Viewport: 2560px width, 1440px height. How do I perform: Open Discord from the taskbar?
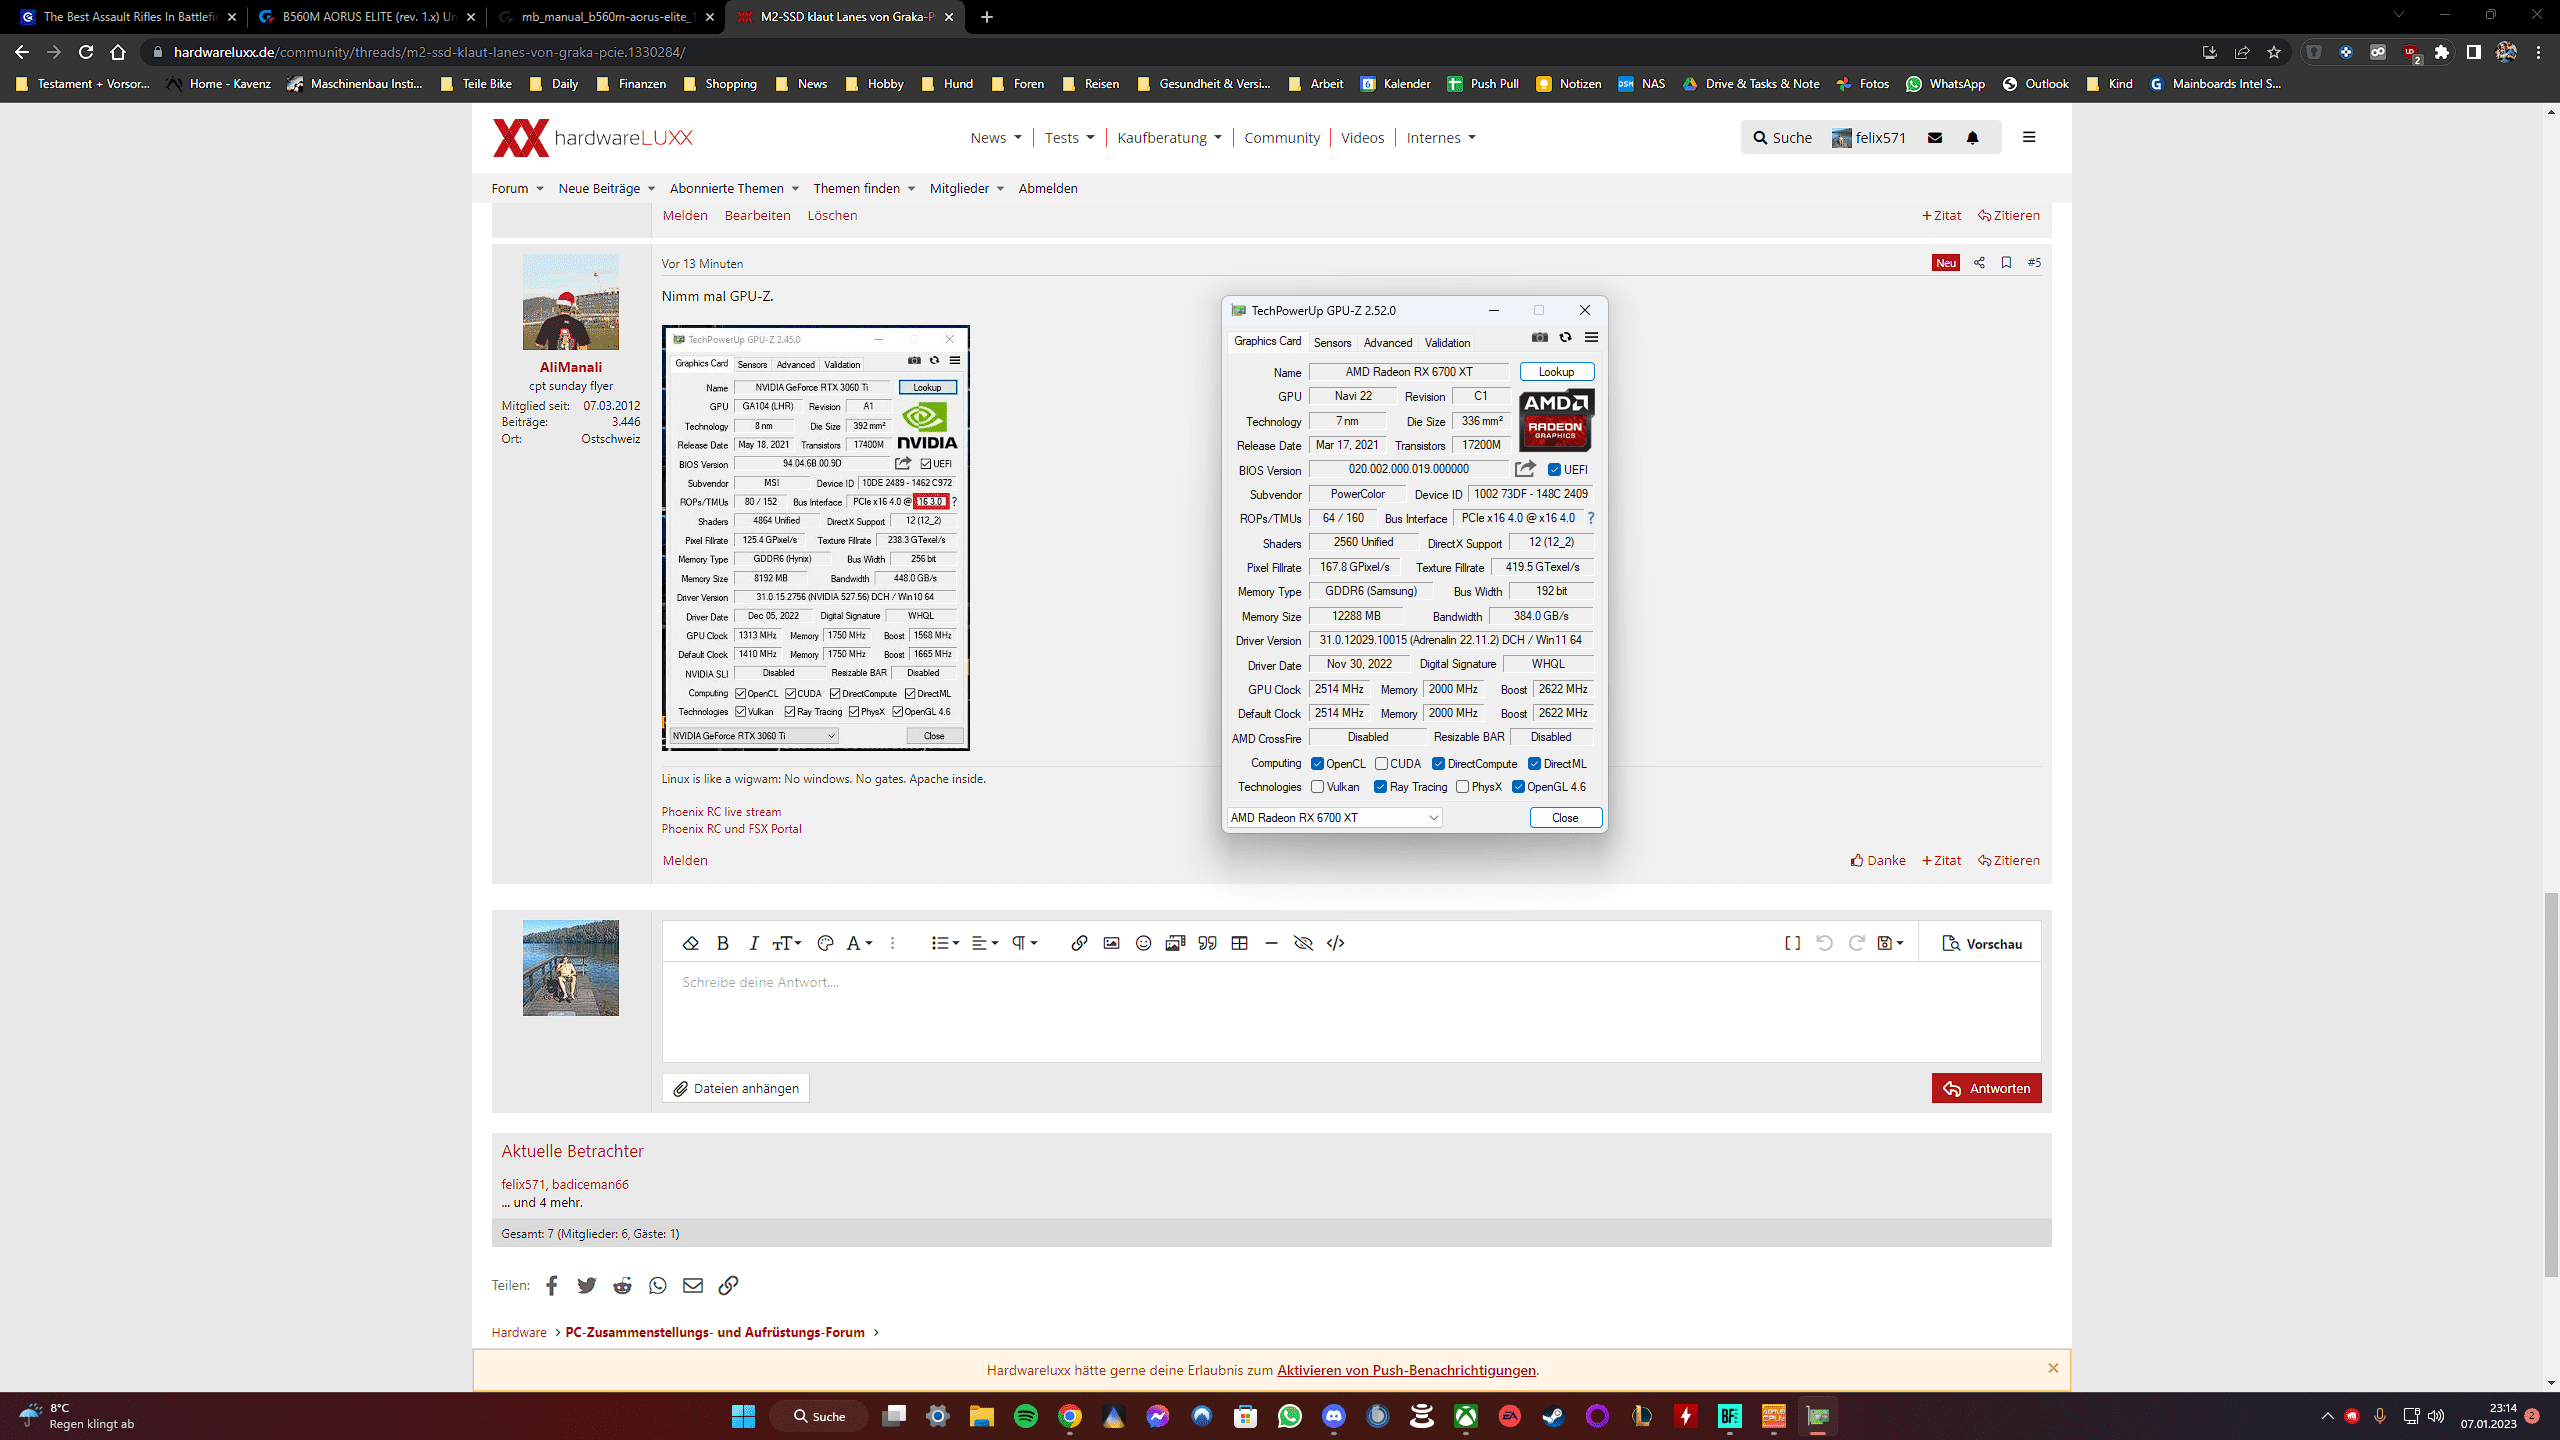pos(1334,1416)
